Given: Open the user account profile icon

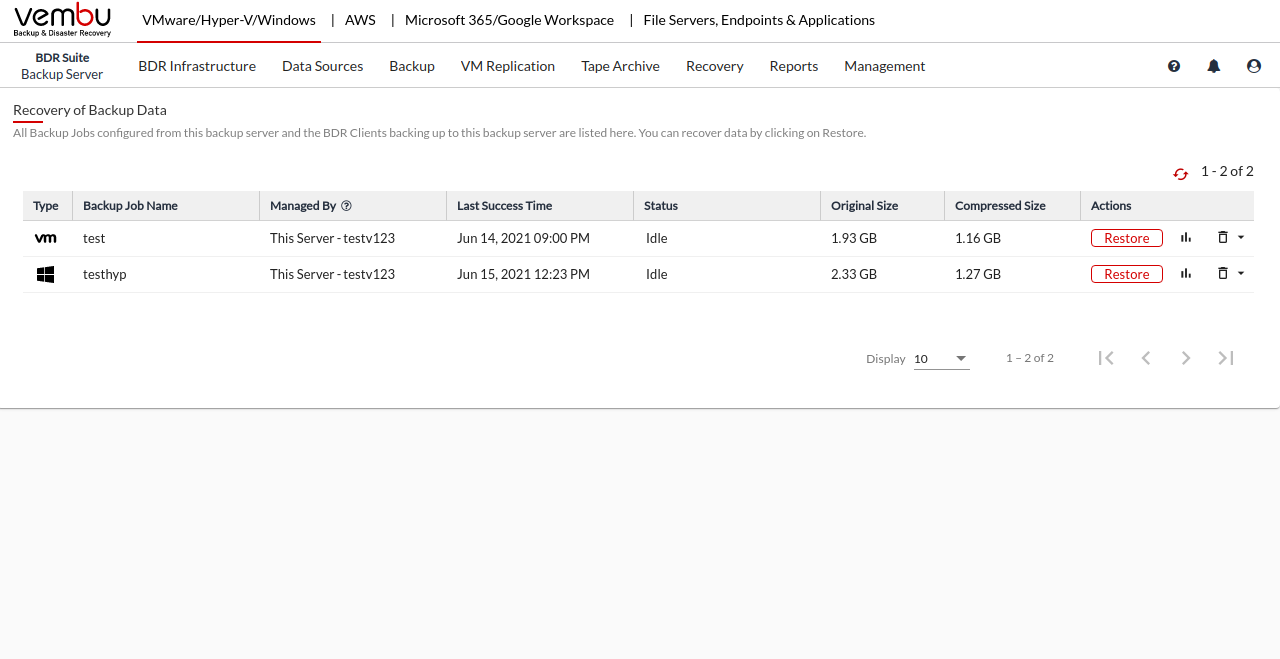Looking at the screenshot, I should point(1254,66).
